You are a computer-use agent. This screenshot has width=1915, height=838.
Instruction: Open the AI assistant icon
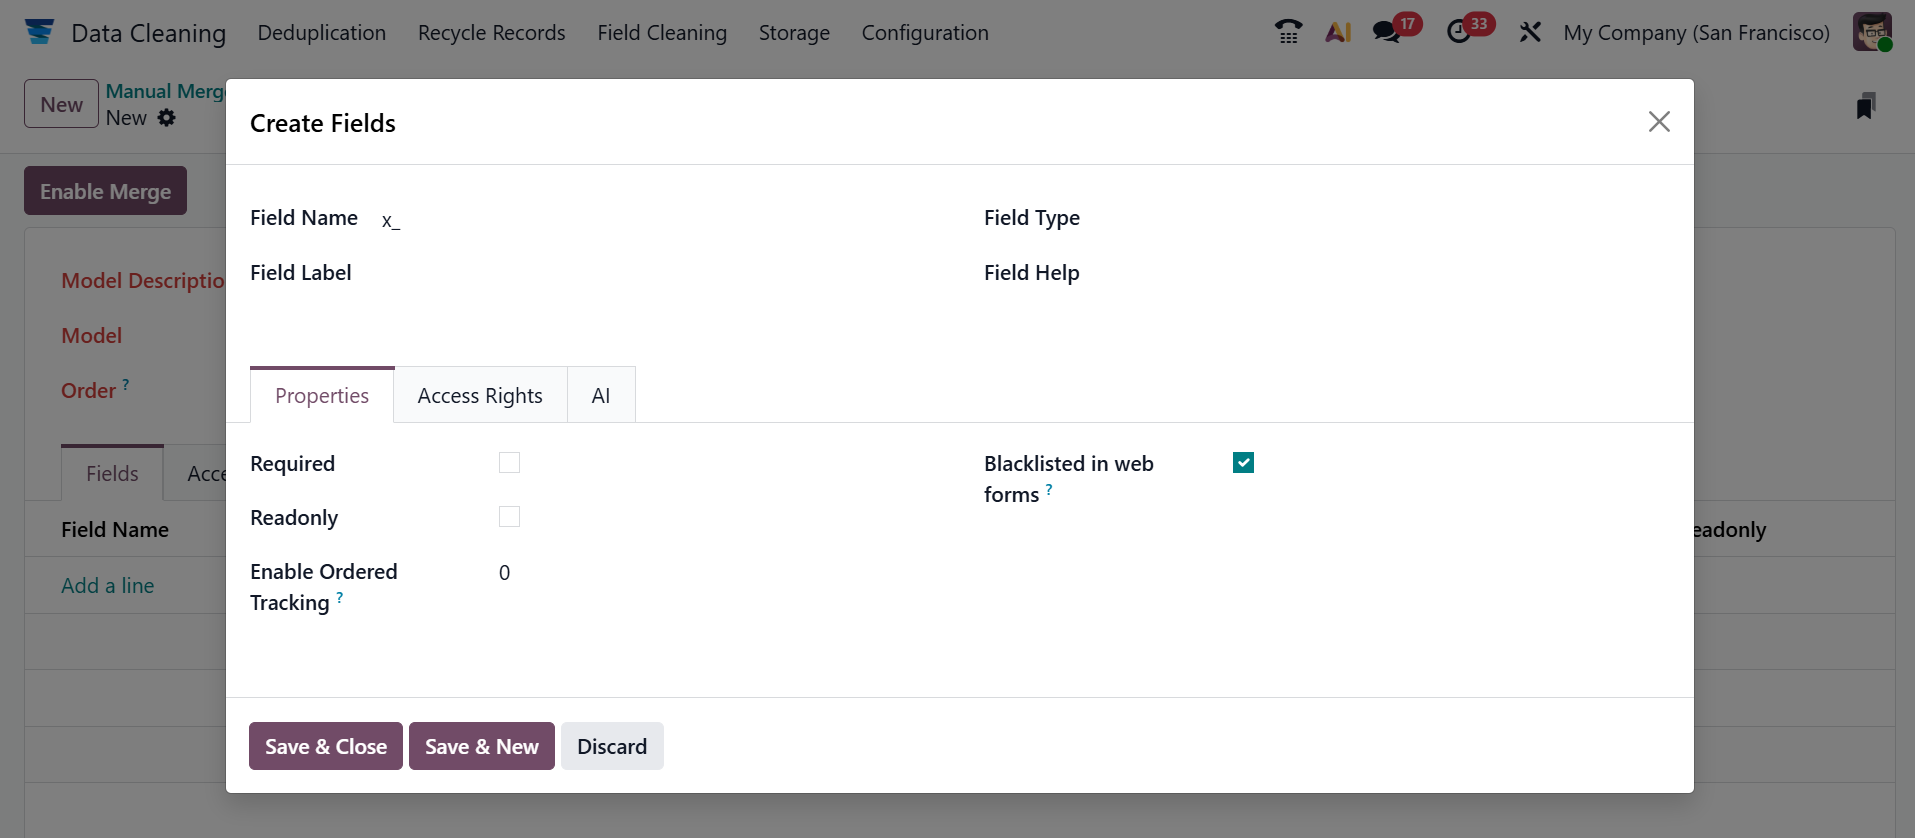coord(1338,32)
